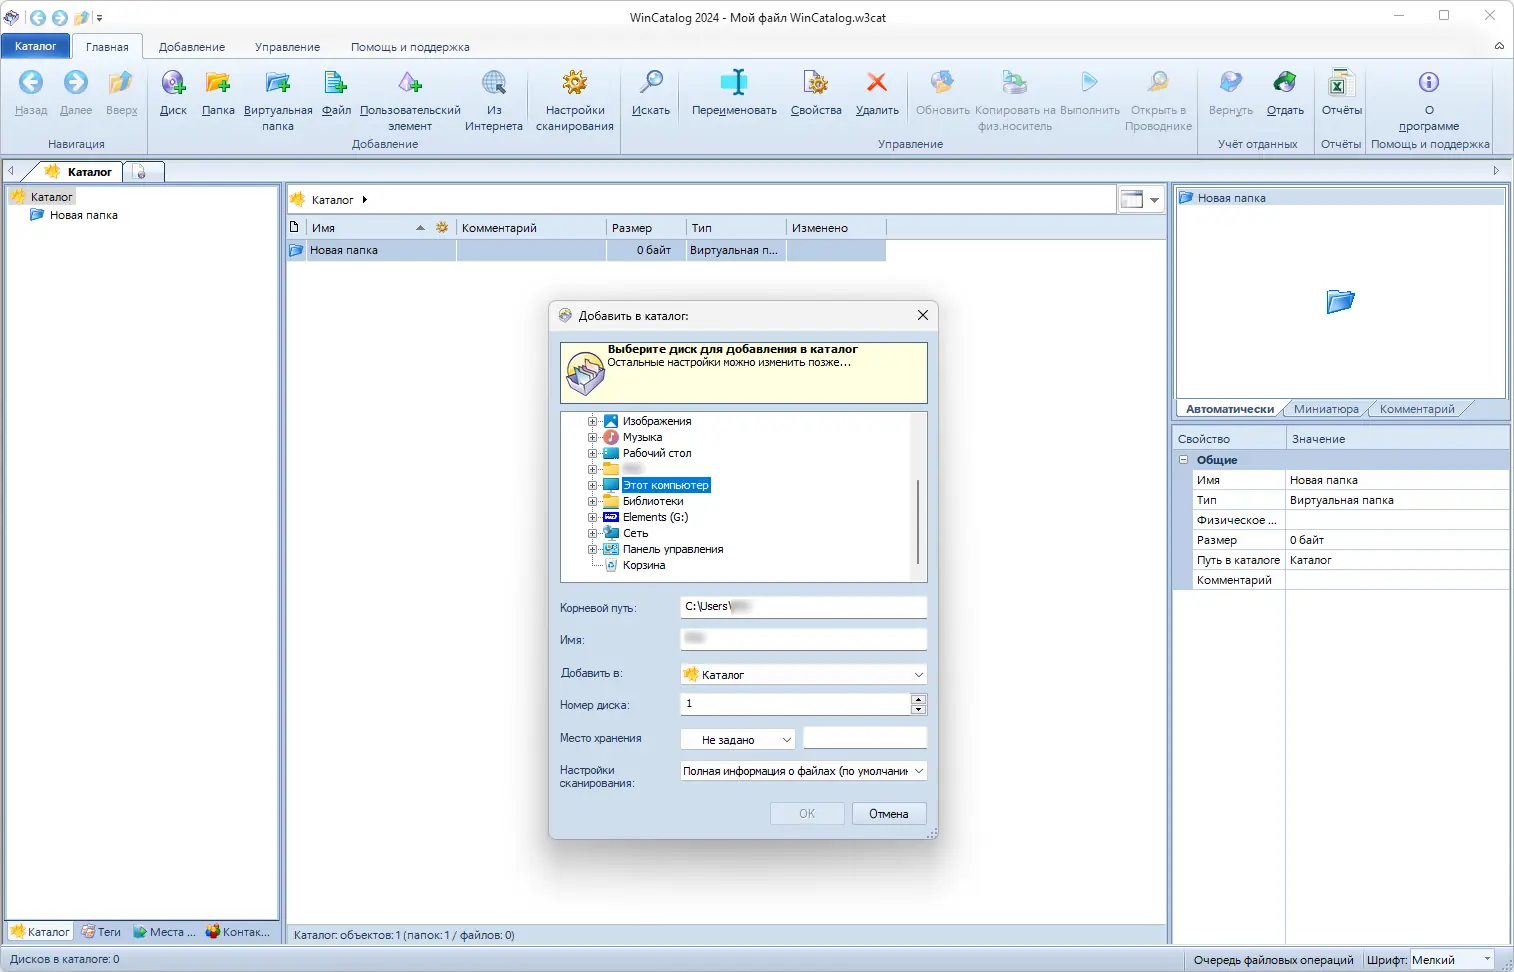Collapse the Общие properties group
This screenshot has width=1514, height=972.
coord(1183,460)
